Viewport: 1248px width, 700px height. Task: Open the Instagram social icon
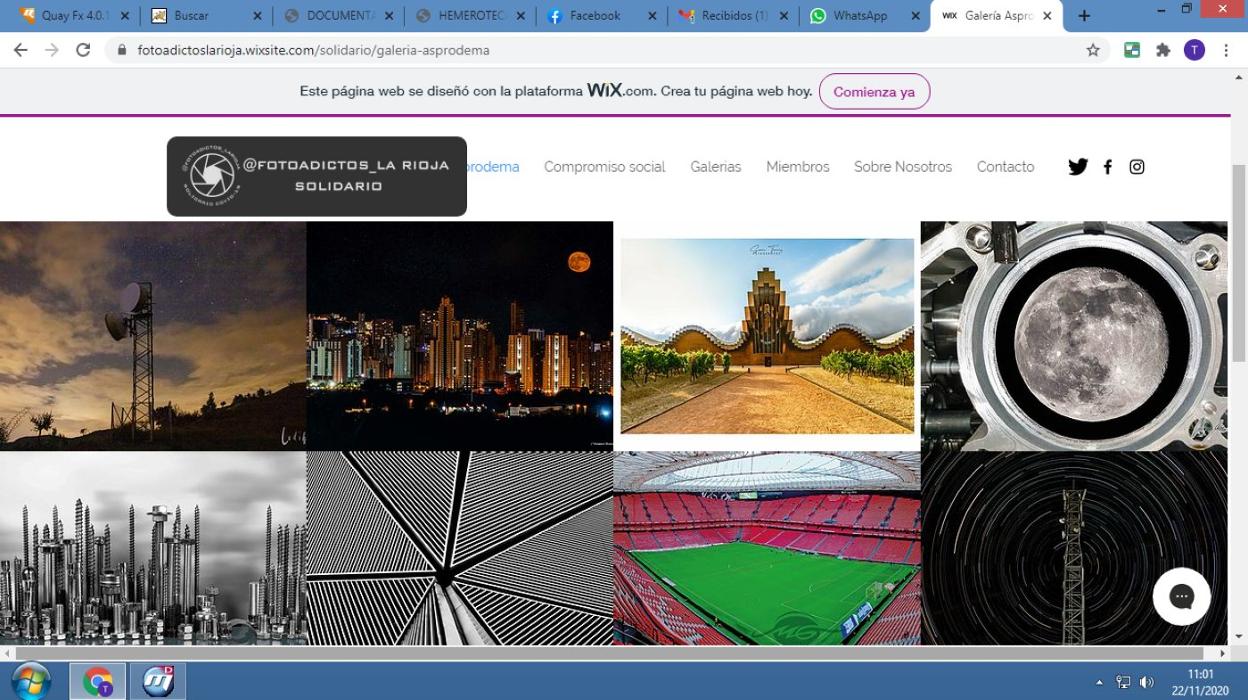pyautogui.click(x=1137, y=167)
